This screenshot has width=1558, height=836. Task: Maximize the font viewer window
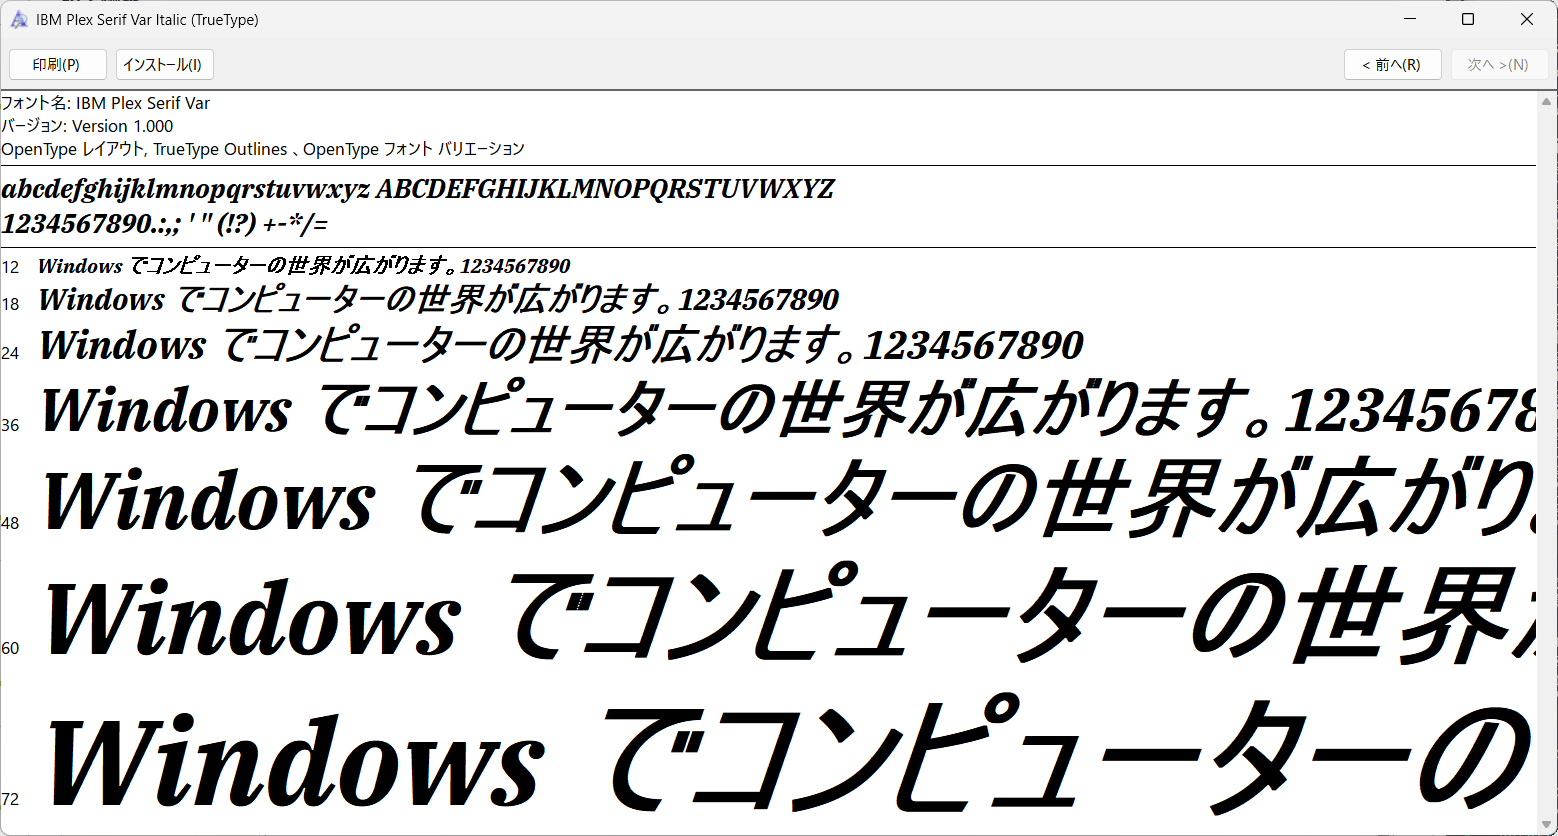tap(1468, 19)
